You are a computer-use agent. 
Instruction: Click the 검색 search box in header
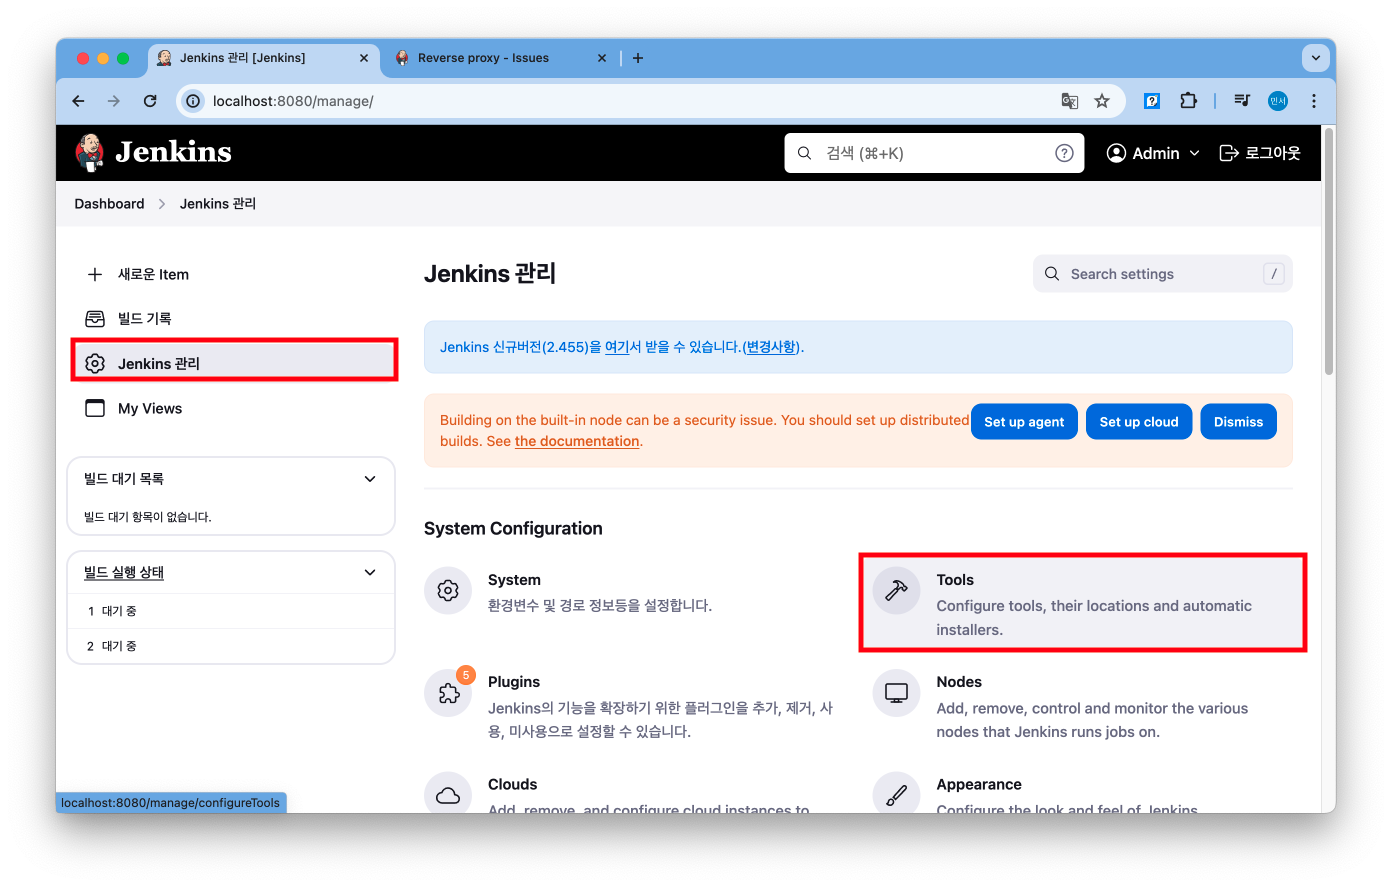(x=934, y=153)
